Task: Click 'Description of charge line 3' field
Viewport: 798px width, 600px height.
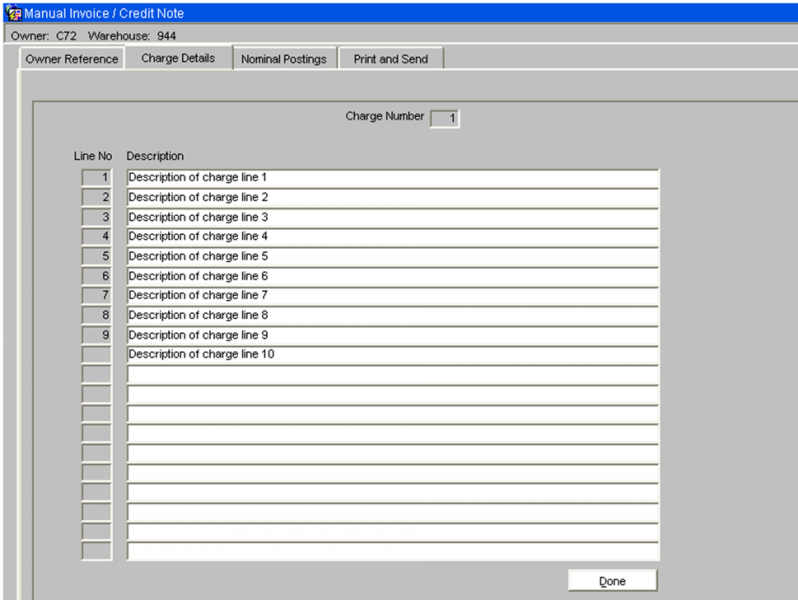Action: [393, 217]
